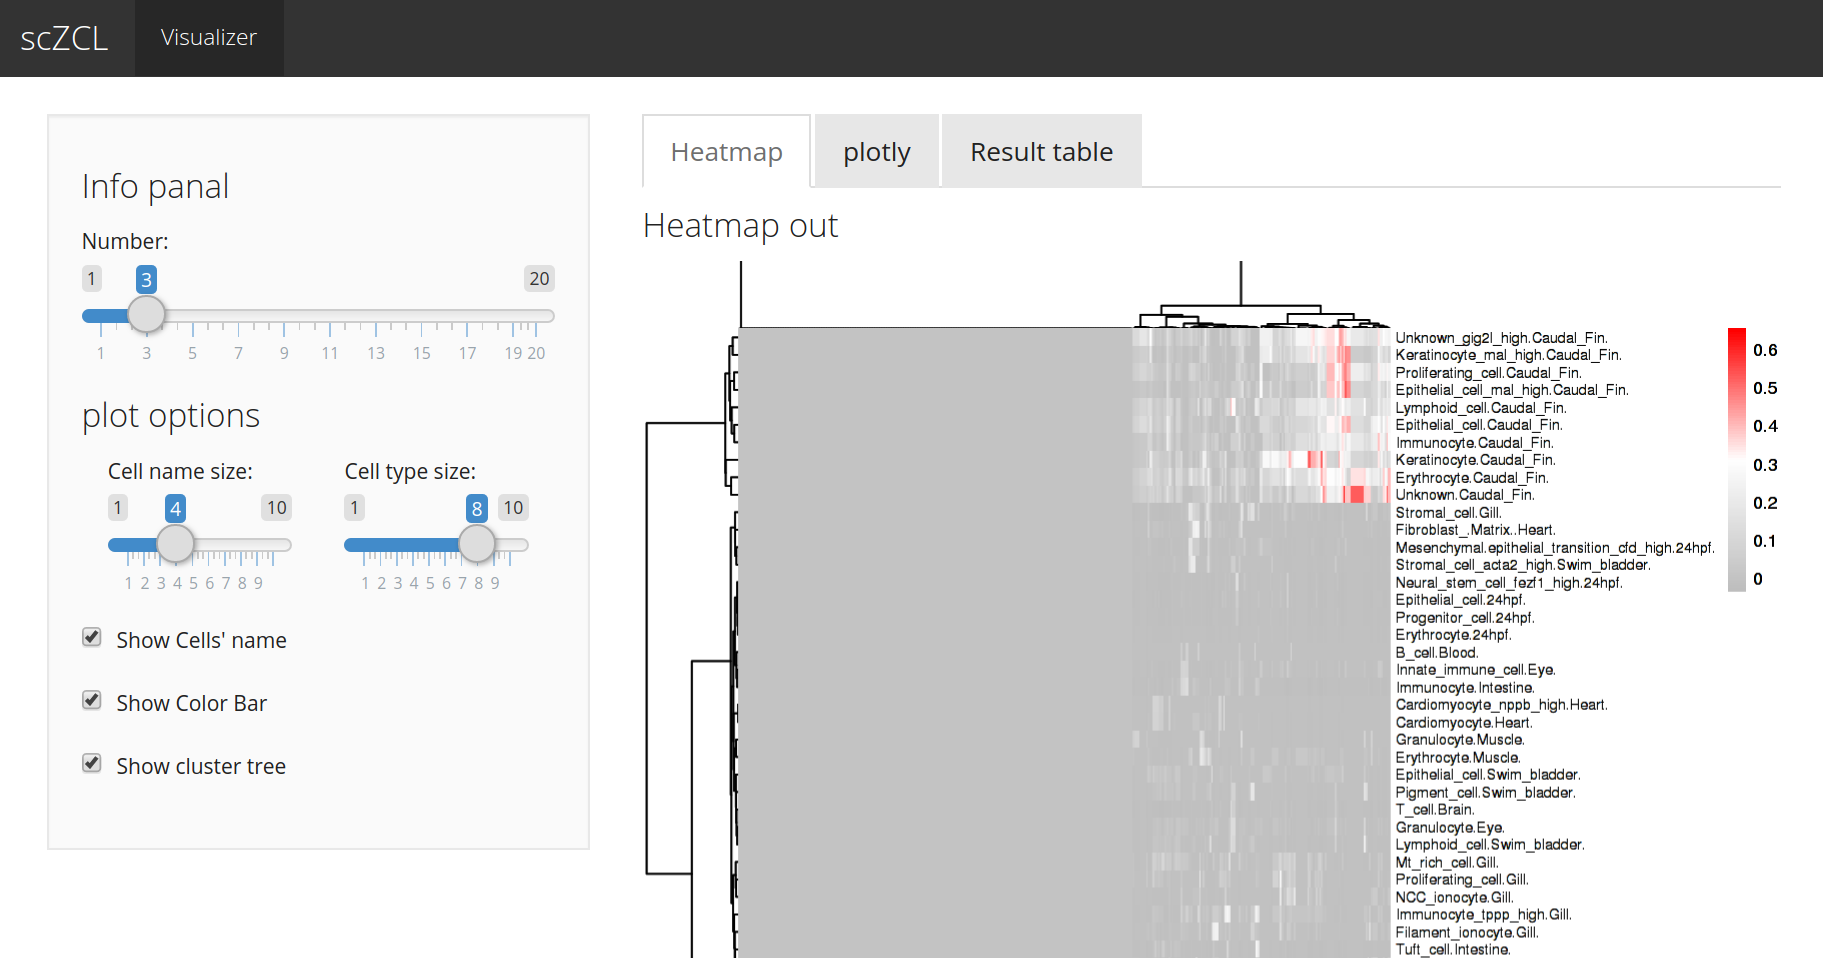Click the scZCL brand link
The image size is (1823, 958).
pyautogui.click(x=64, y=38)
